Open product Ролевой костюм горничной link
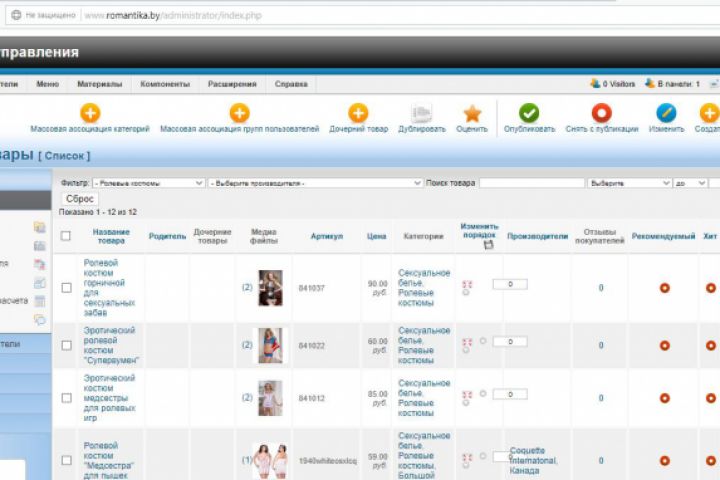The width and height of the screenshot is (720, 480). click(109, 288)
